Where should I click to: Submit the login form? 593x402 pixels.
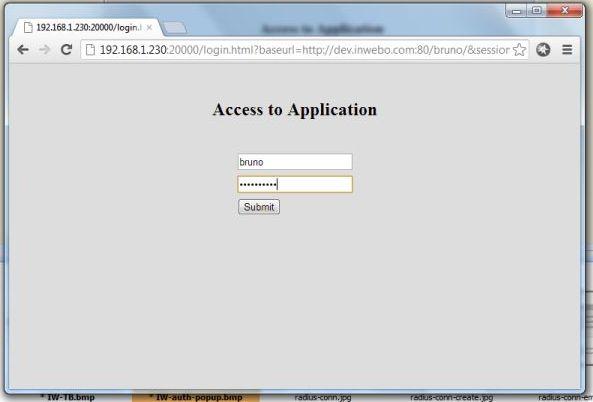[x=259, y=207]
